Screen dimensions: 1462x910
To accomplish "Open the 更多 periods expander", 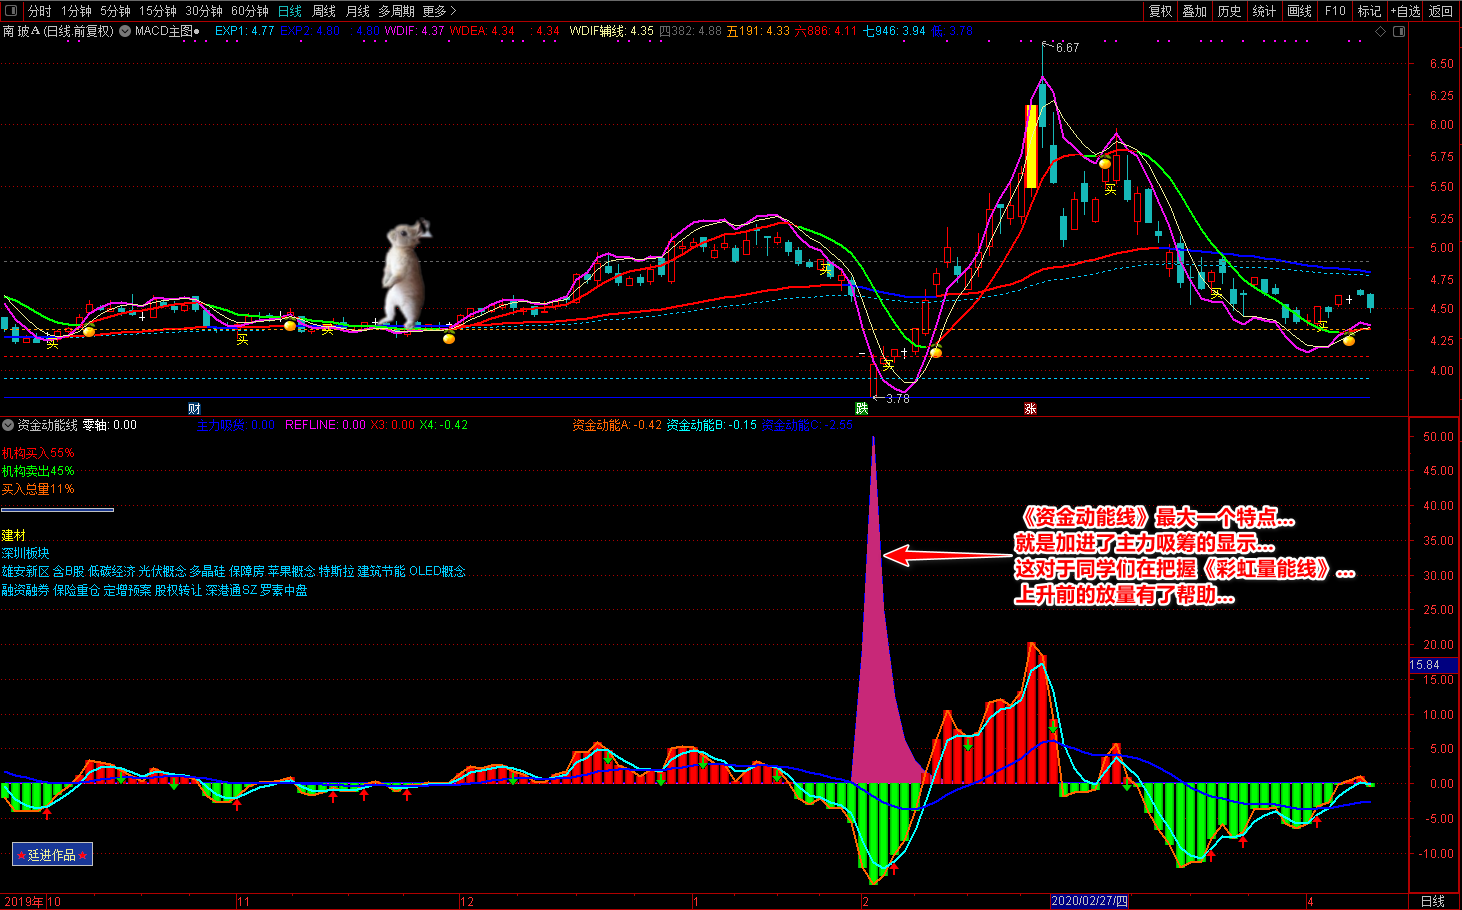I will coord(439,11).
